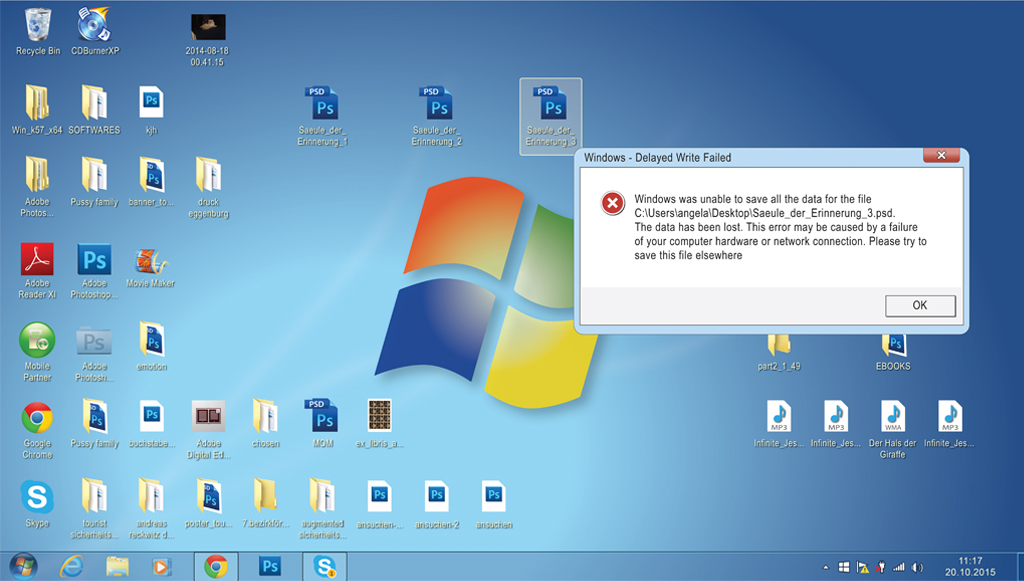Screen dimensions: 1024x581
Task: Select the SOFTWARES folder
Action: (95, 110)
